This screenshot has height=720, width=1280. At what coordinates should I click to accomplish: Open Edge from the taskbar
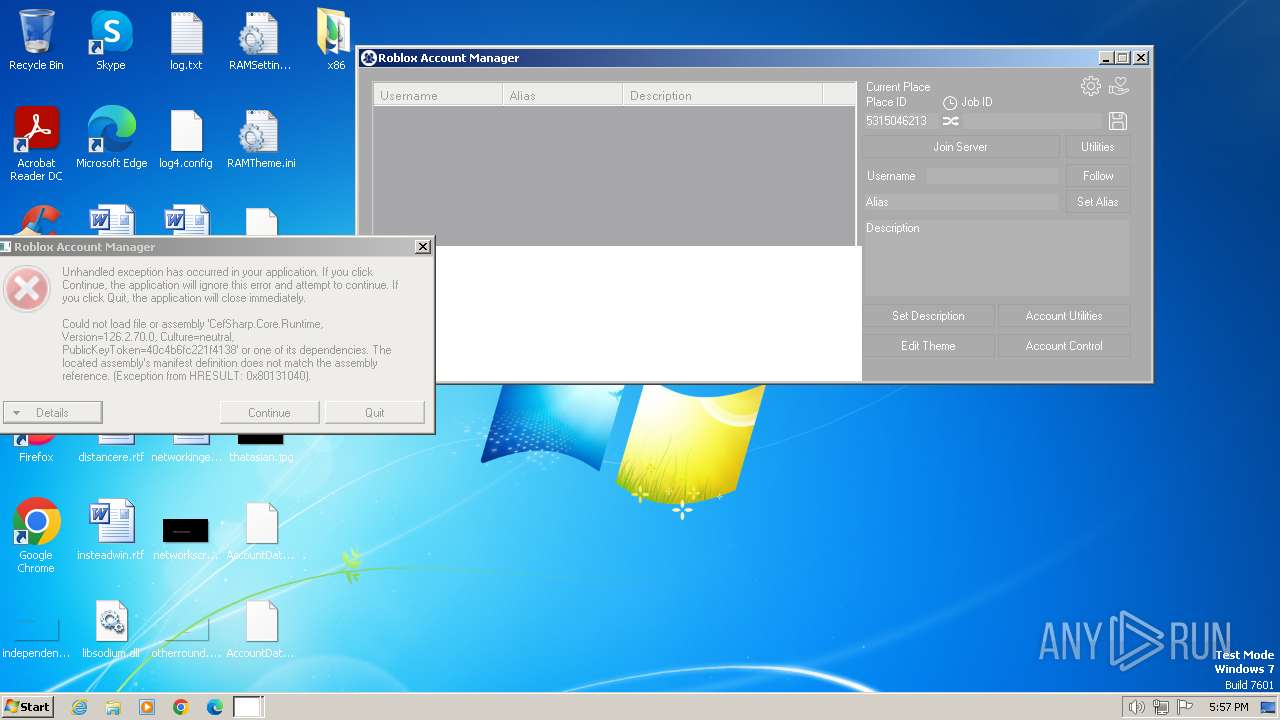[x=215, y=707]
